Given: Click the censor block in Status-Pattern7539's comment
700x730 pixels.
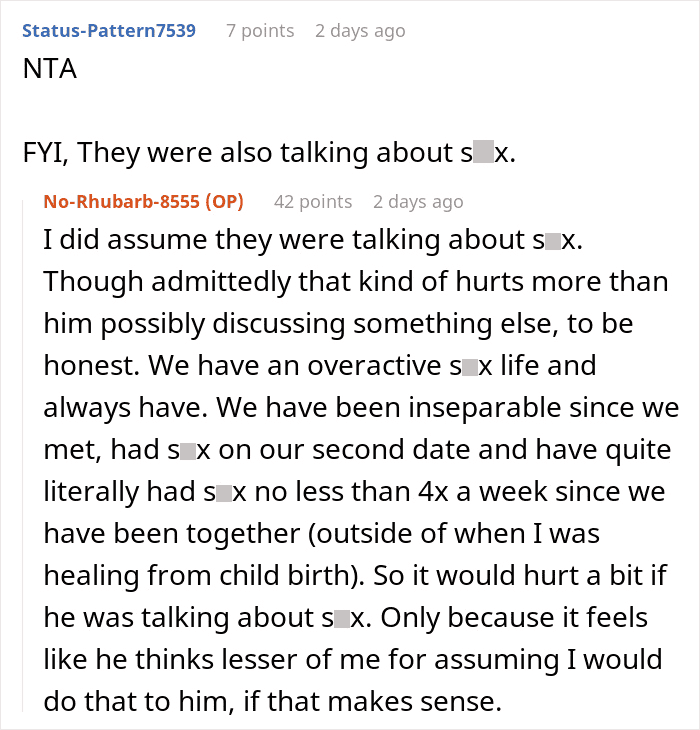Looking at the screenshot, I should click(483, 153).
